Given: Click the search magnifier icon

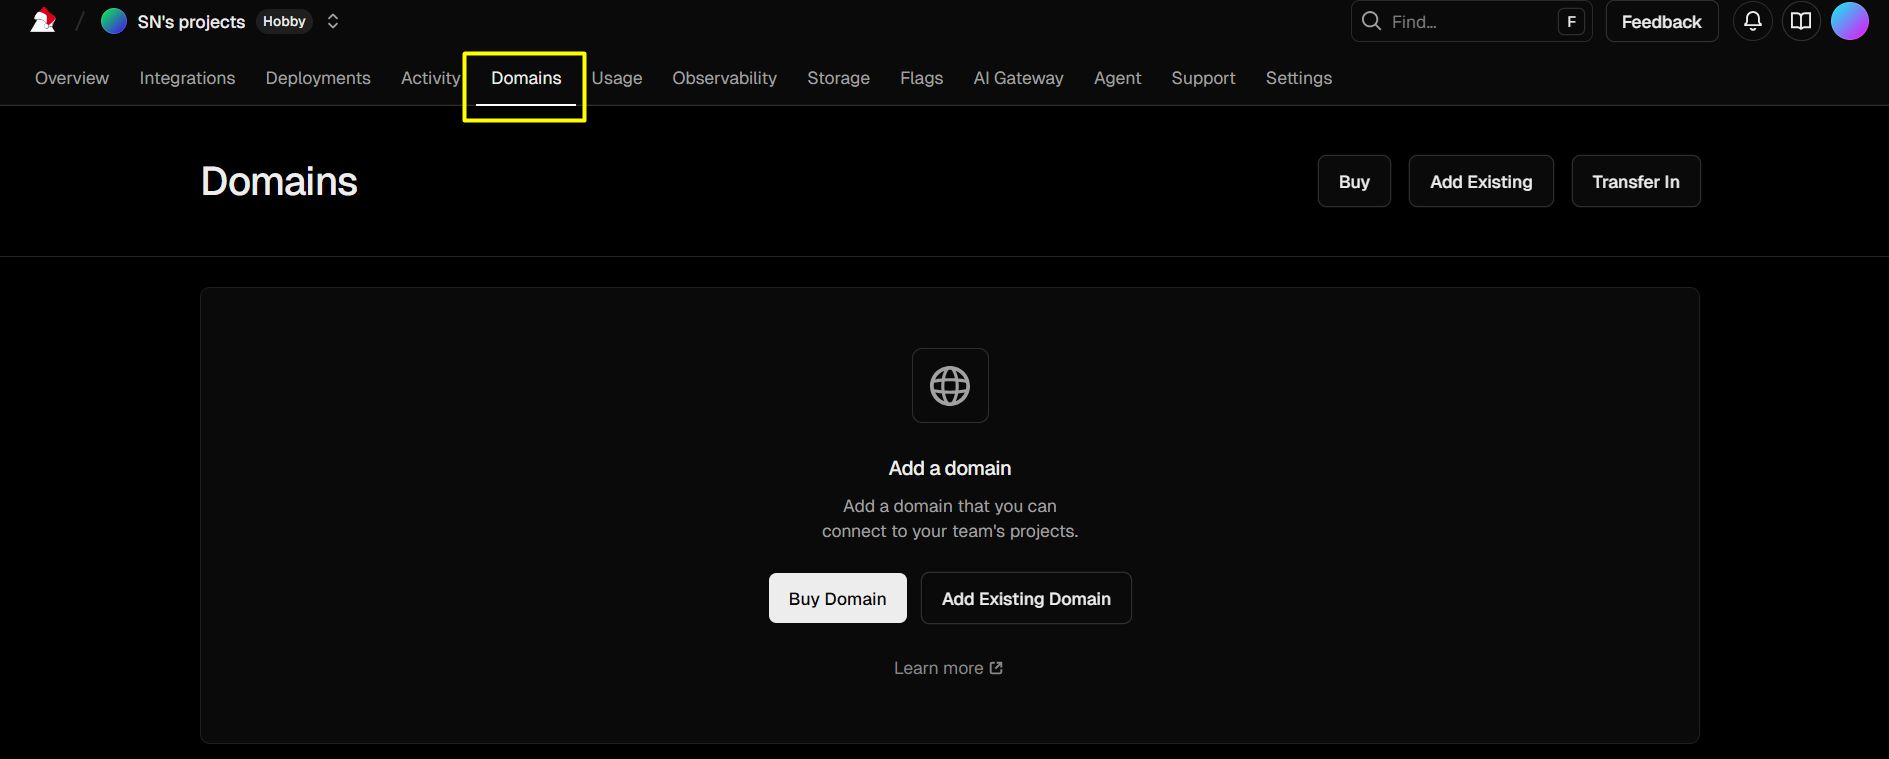Looking at the screenshot, I should tap(1371, 21).
